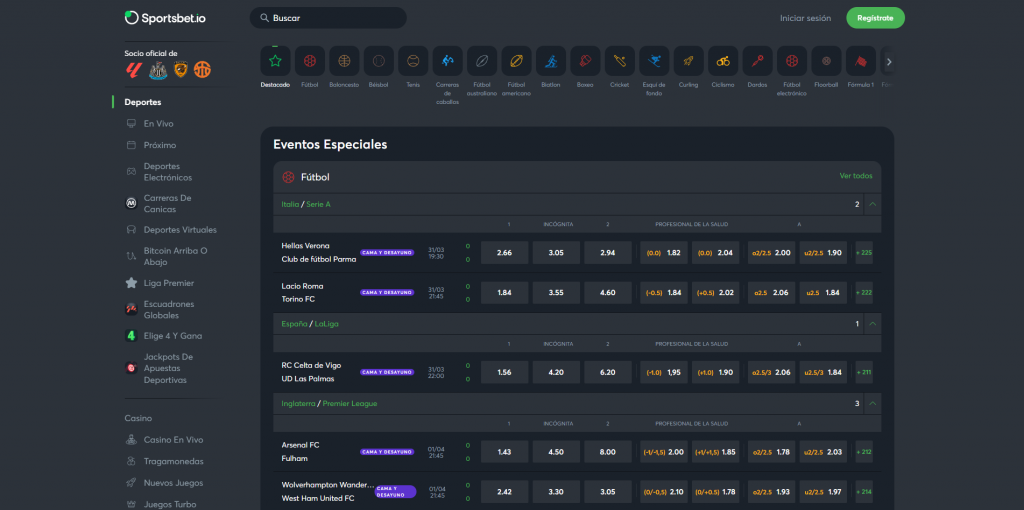Choose Fútbol electrónico icon
This screenshot has height=510, width=1024.
click(792, 61)
